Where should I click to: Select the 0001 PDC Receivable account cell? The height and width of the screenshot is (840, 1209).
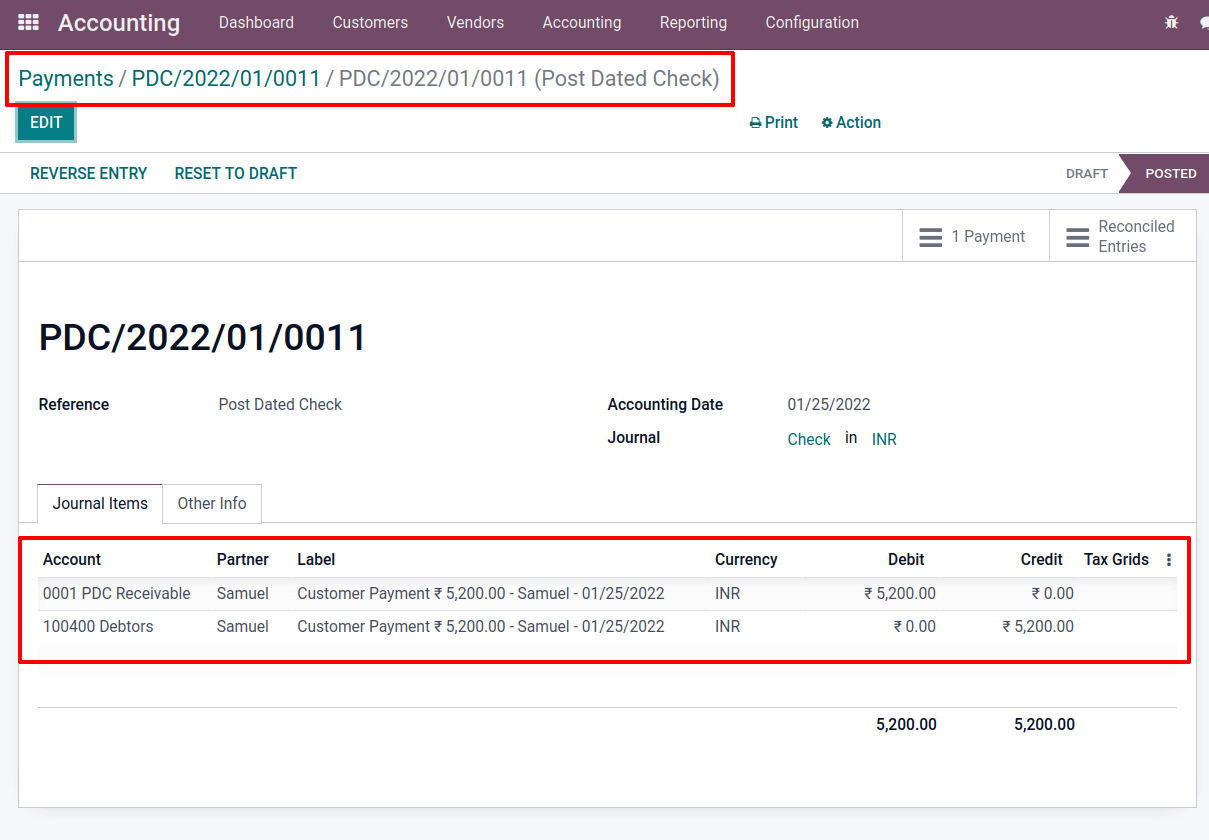[117, 594]
